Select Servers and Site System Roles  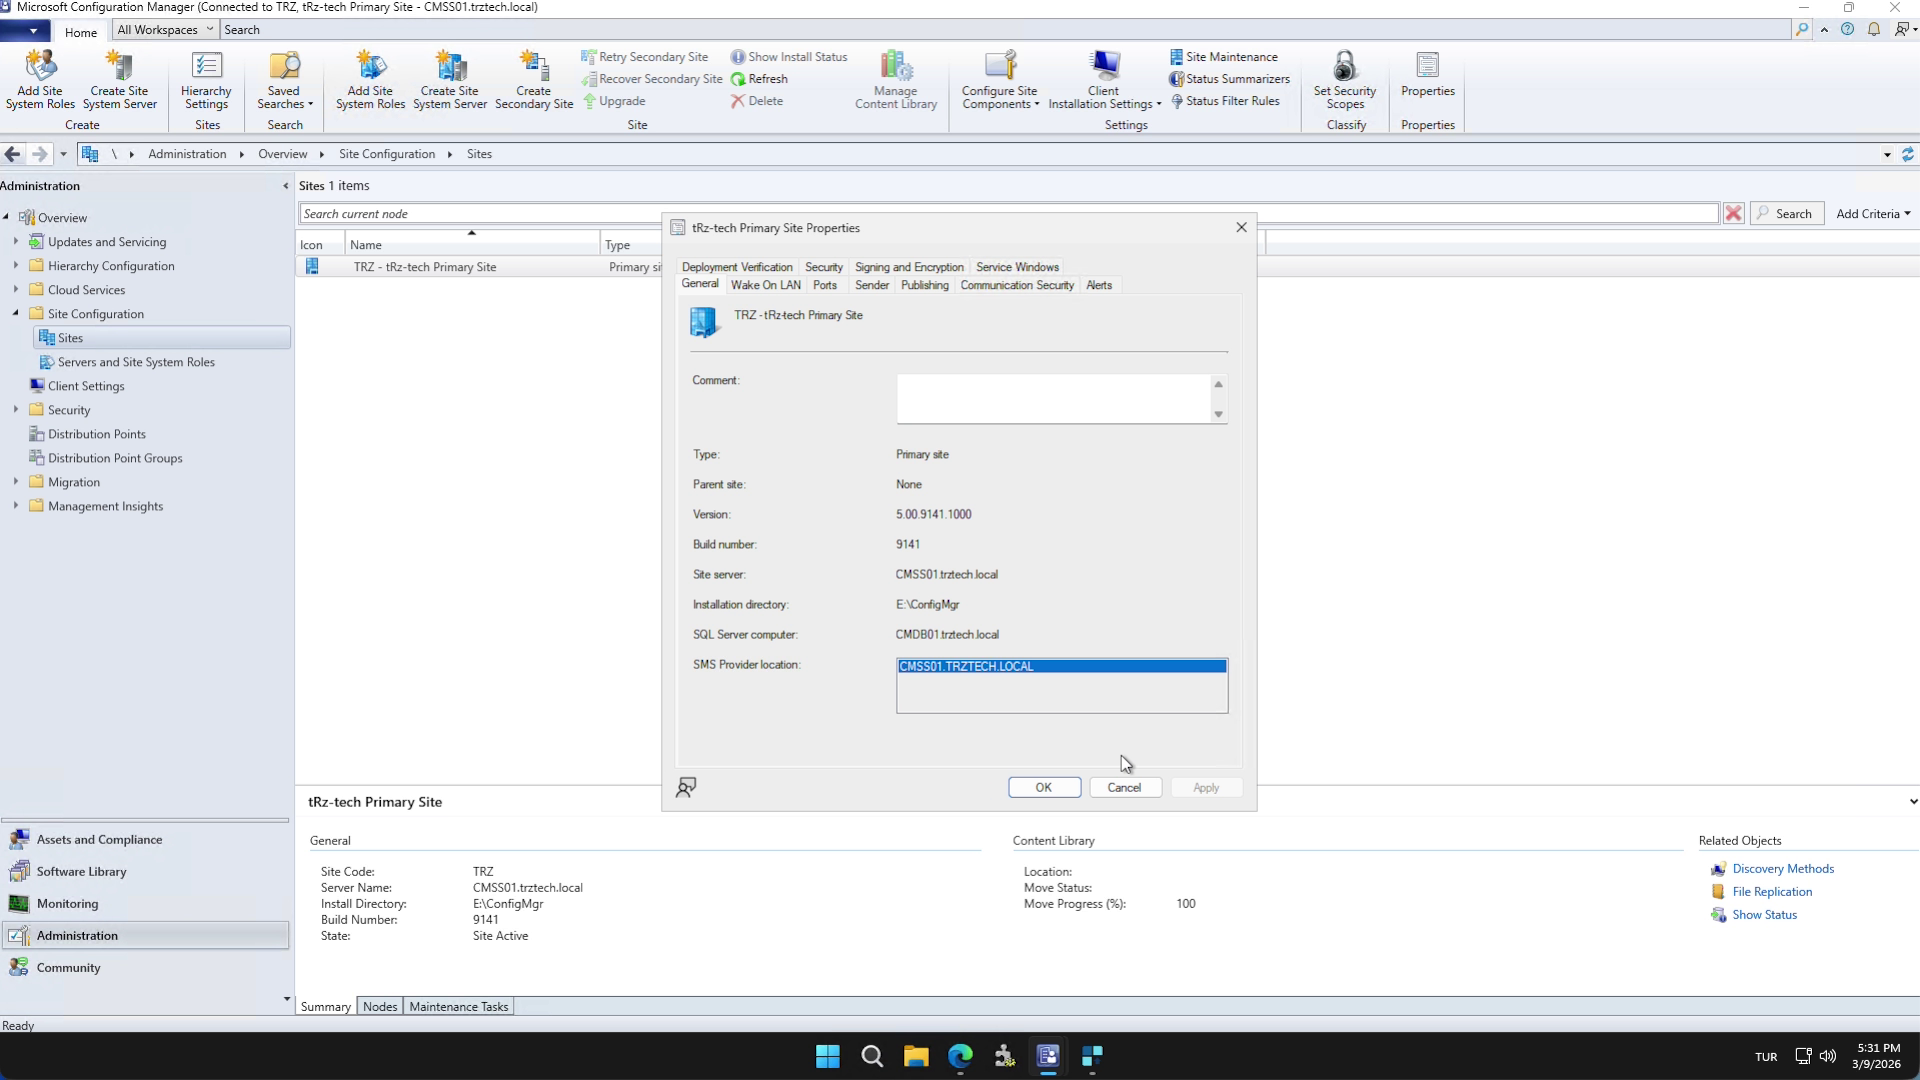(136, 362)
